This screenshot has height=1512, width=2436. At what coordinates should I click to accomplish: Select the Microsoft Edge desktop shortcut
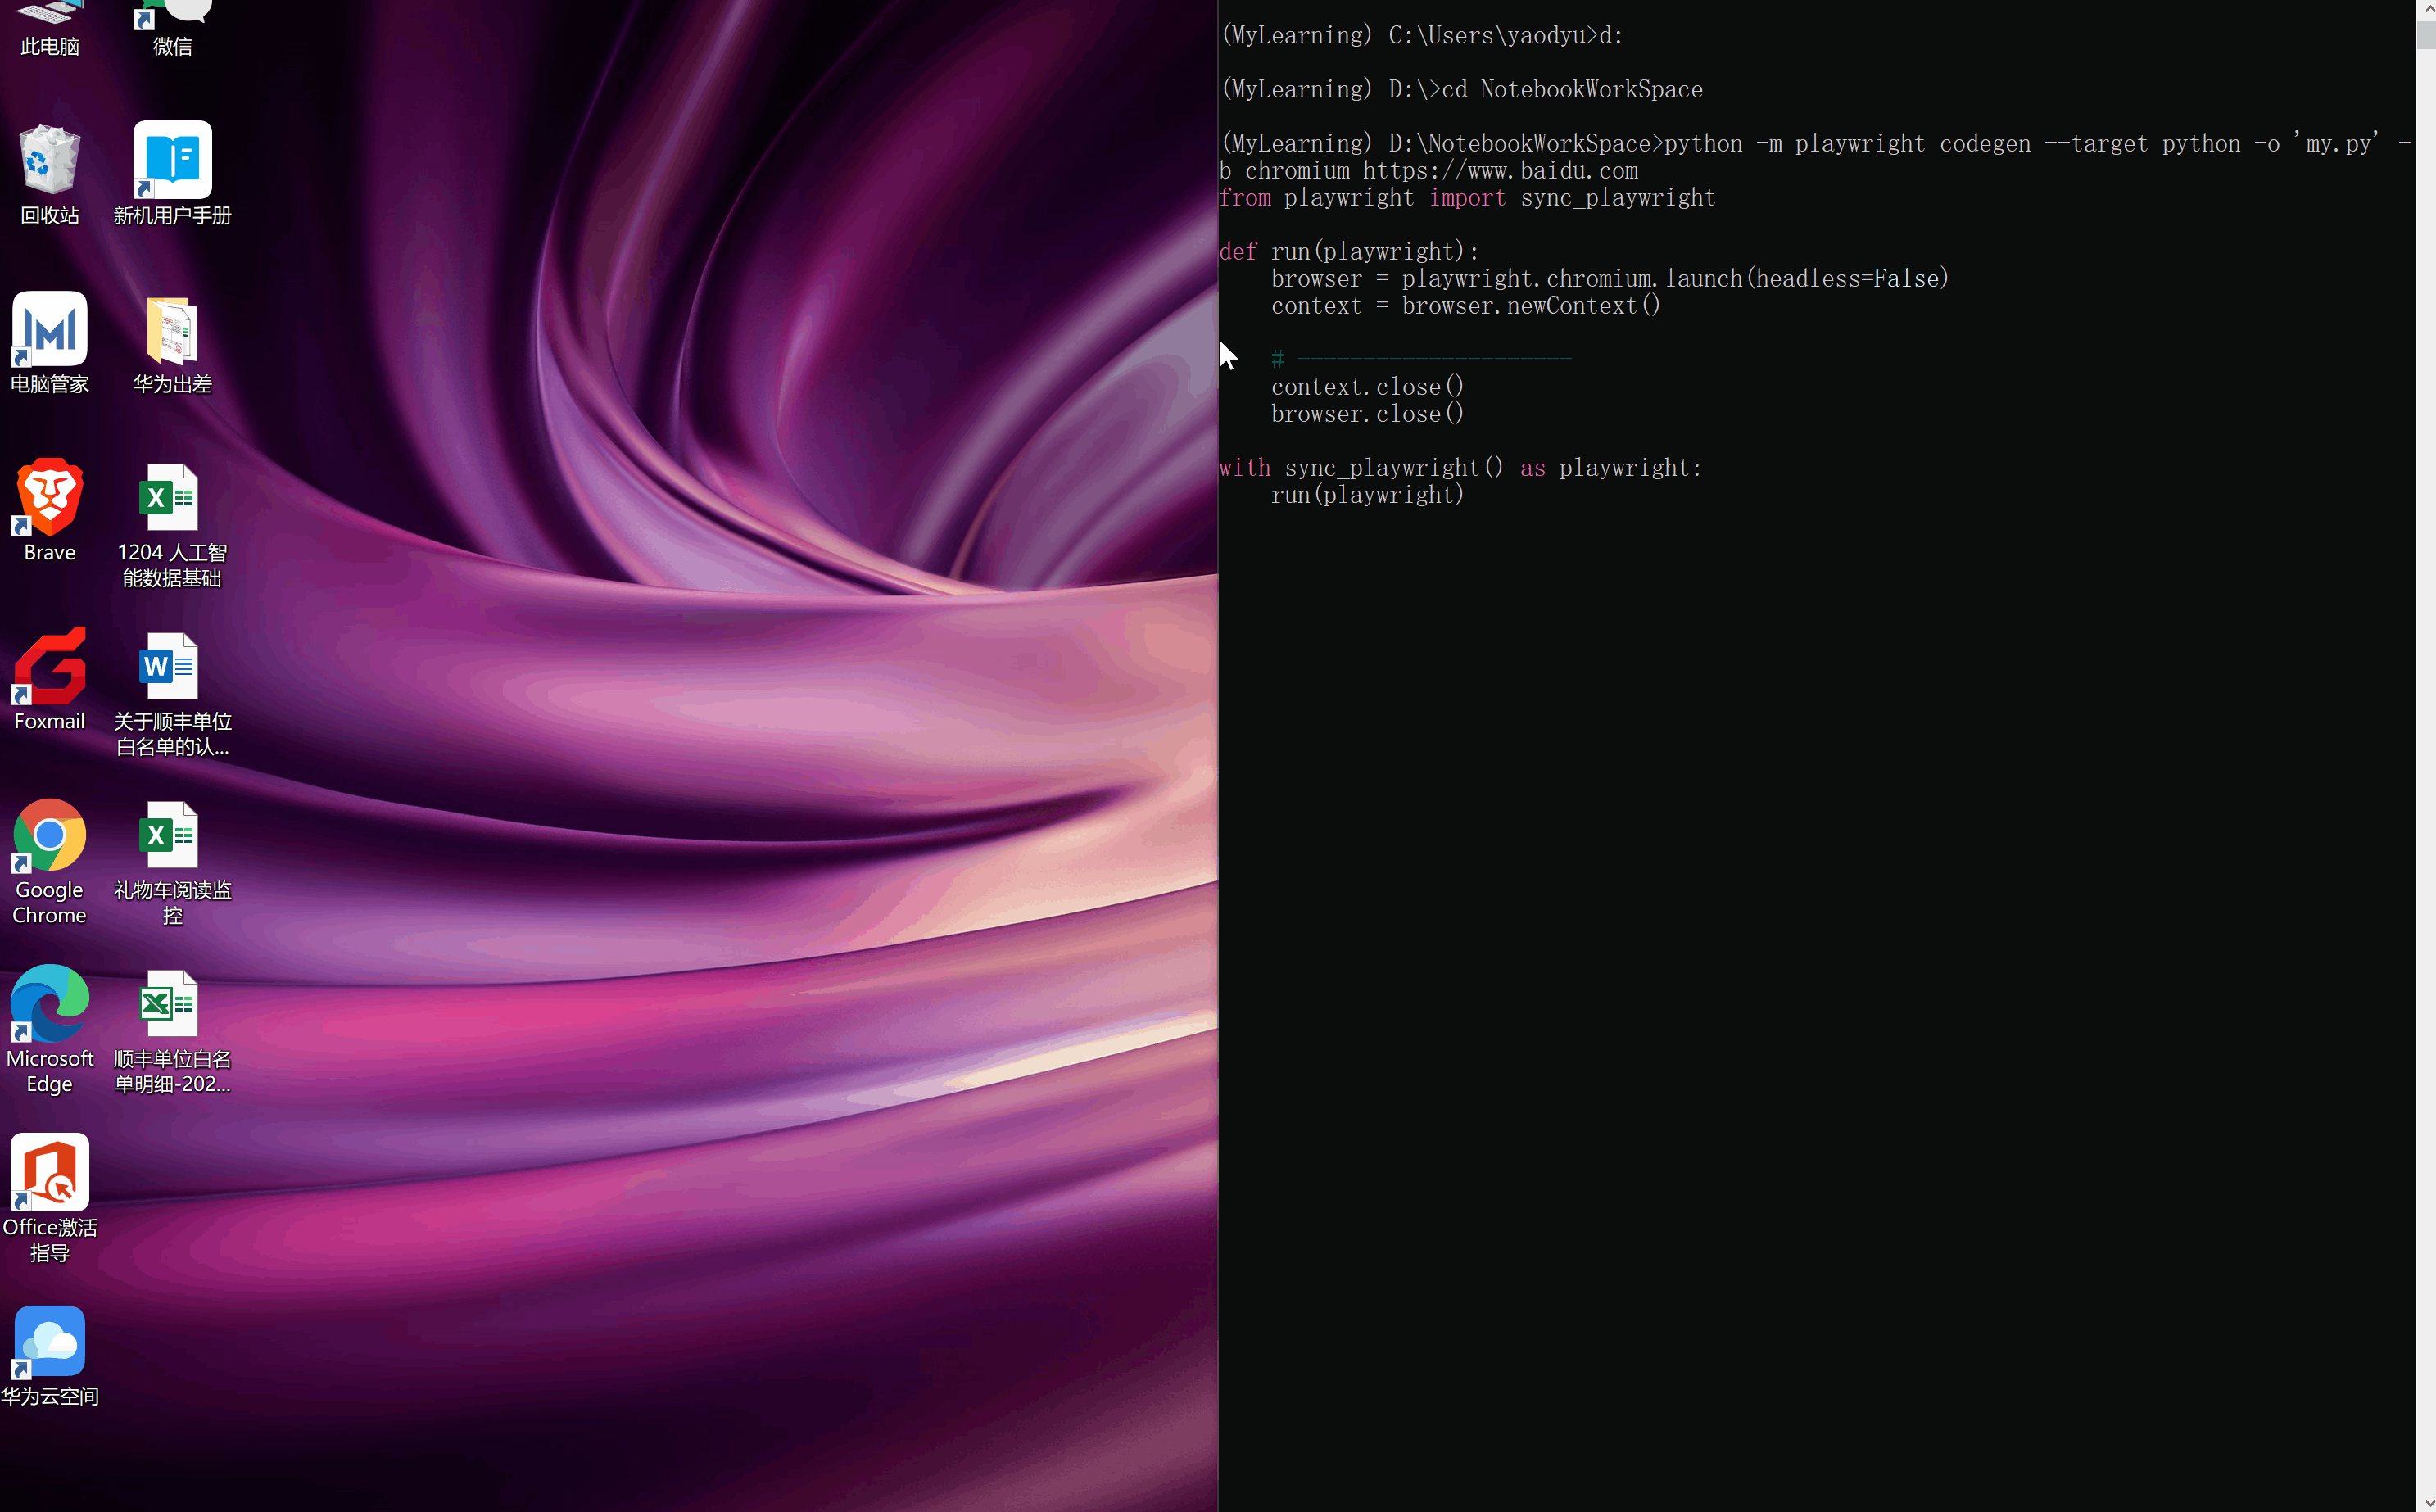[49, 1005]
